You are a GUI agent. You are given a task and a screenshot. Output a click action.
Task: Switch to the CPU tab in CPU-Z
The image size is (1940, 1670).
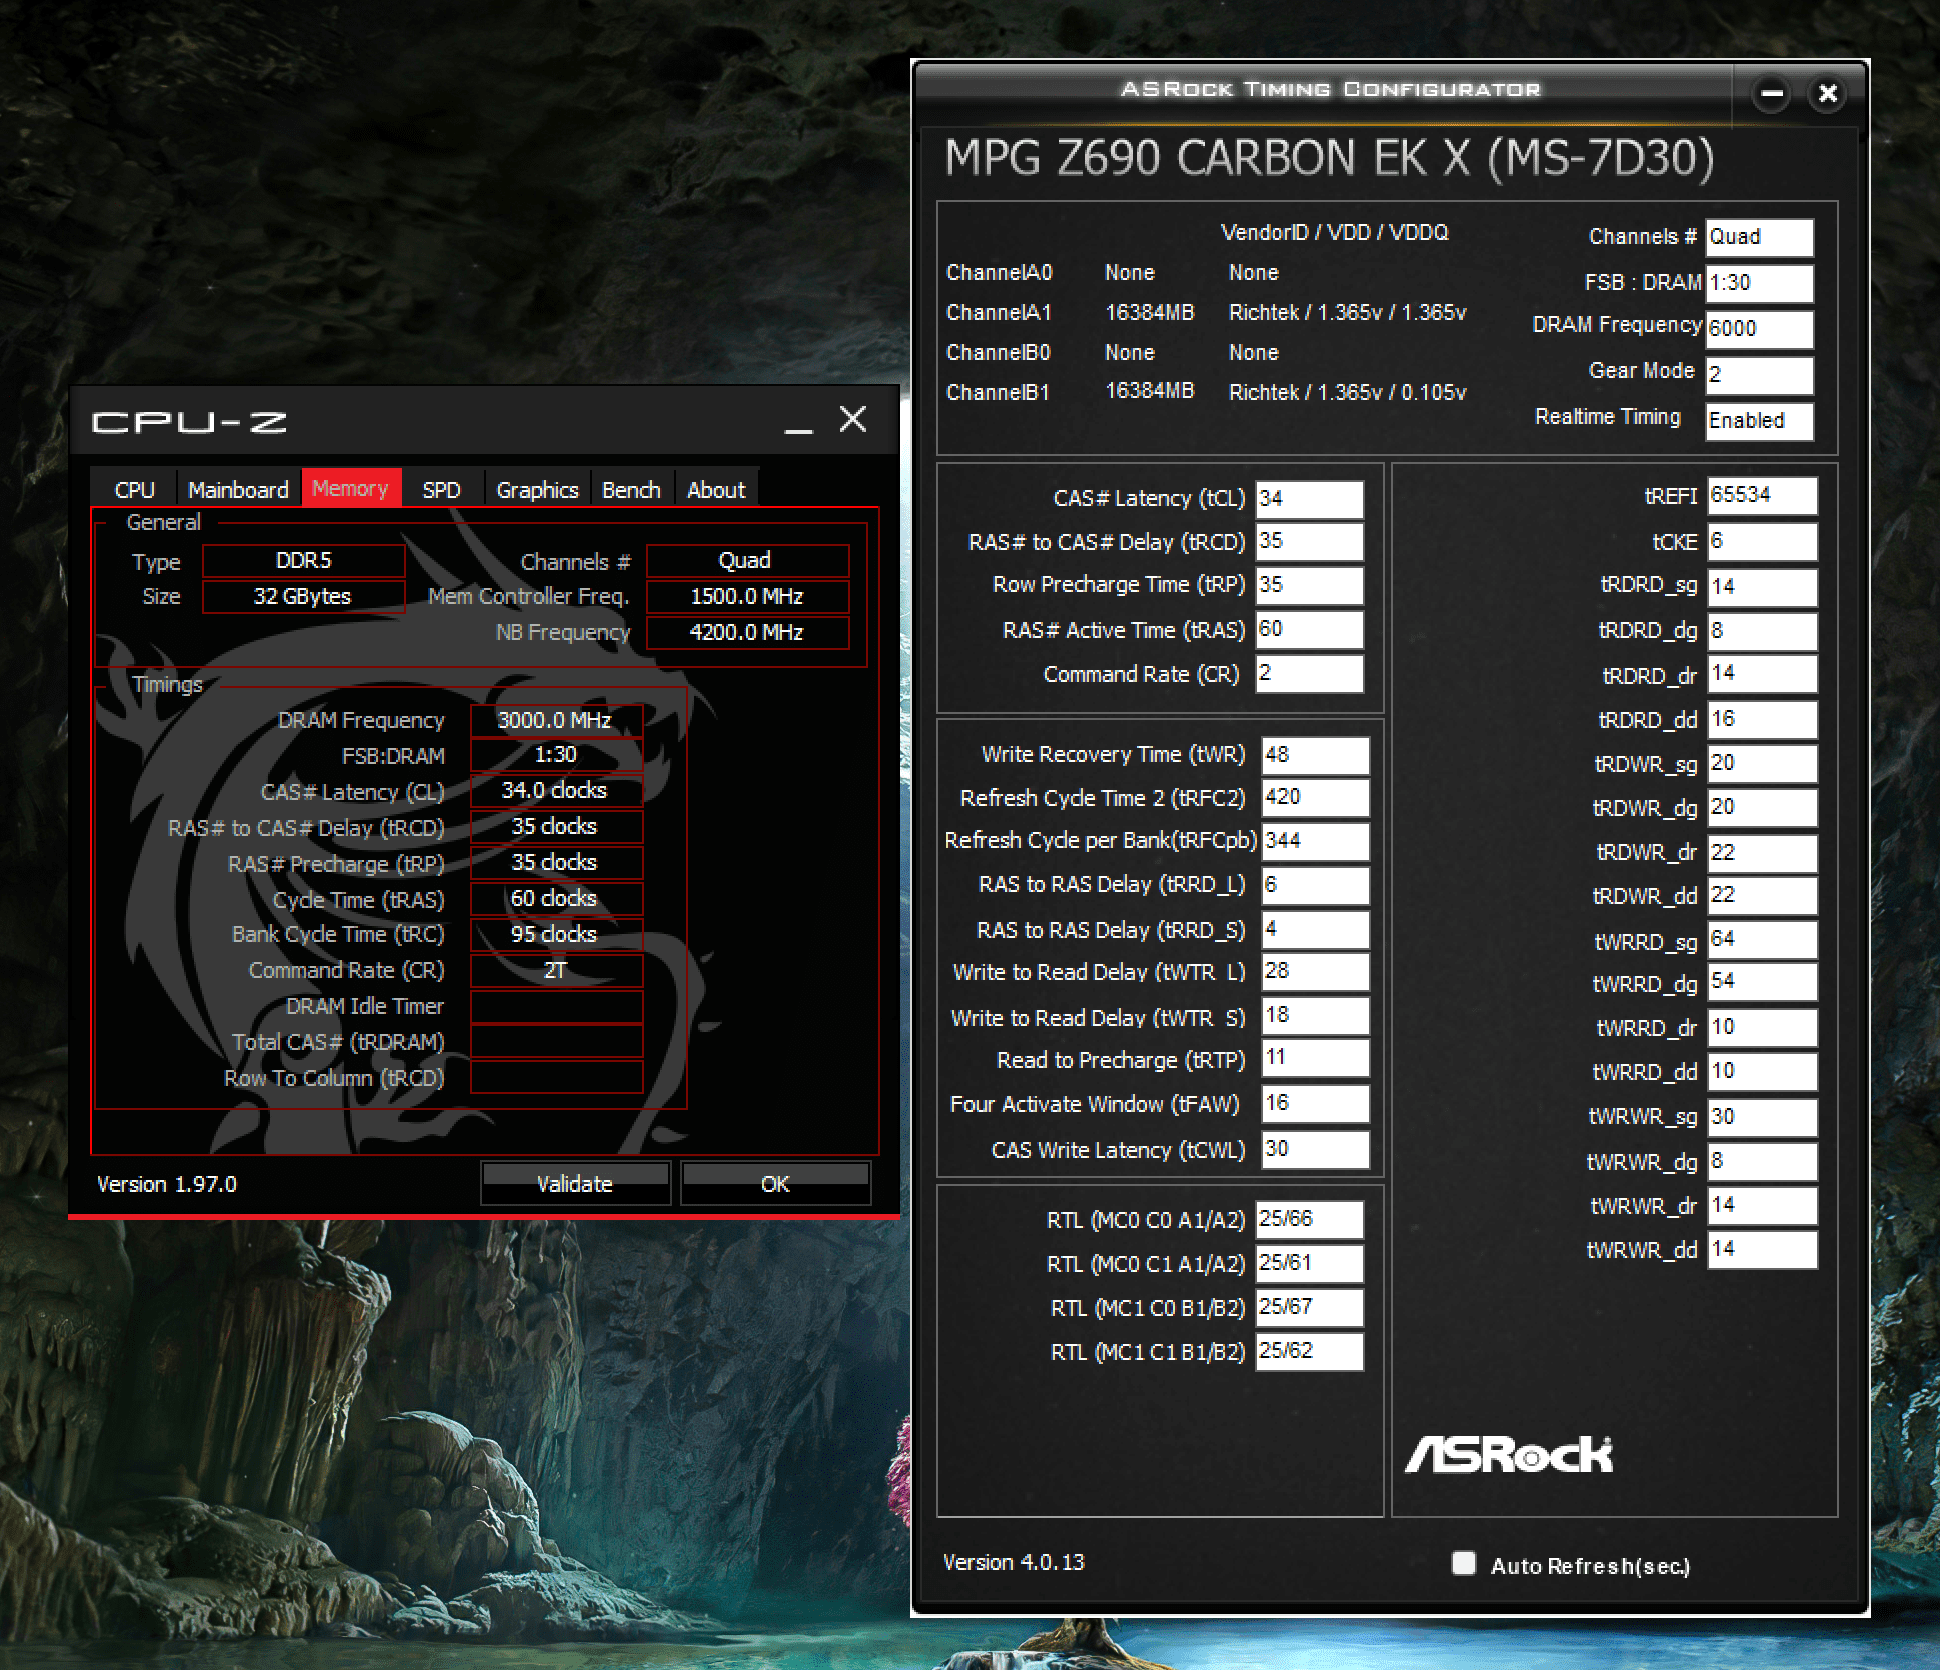pos(134,489)
